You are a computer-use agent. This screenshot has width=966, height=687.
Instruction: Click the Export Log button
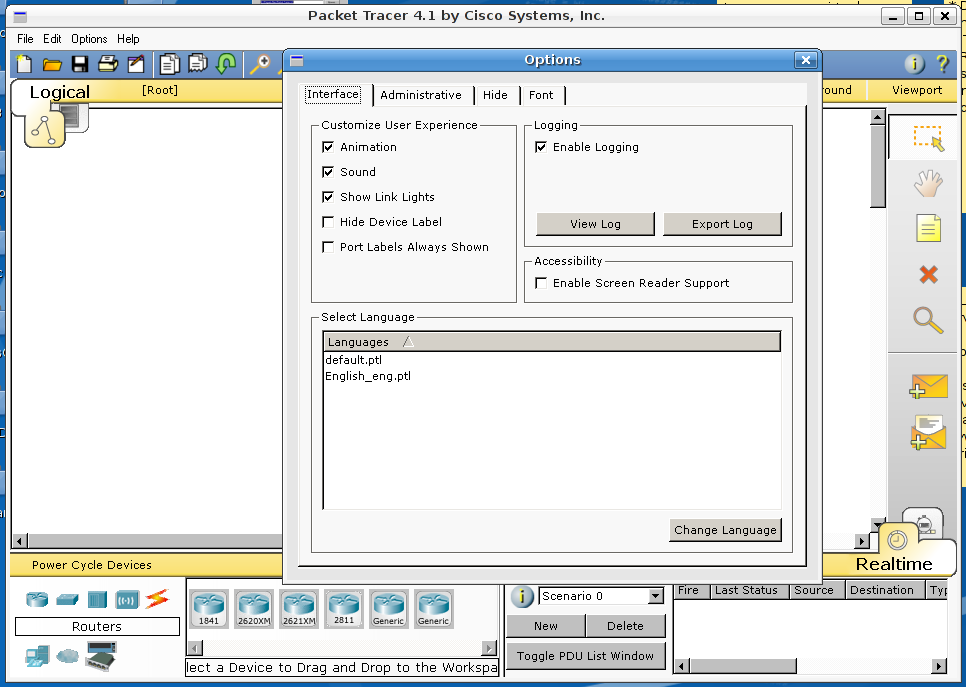point(722,224)
